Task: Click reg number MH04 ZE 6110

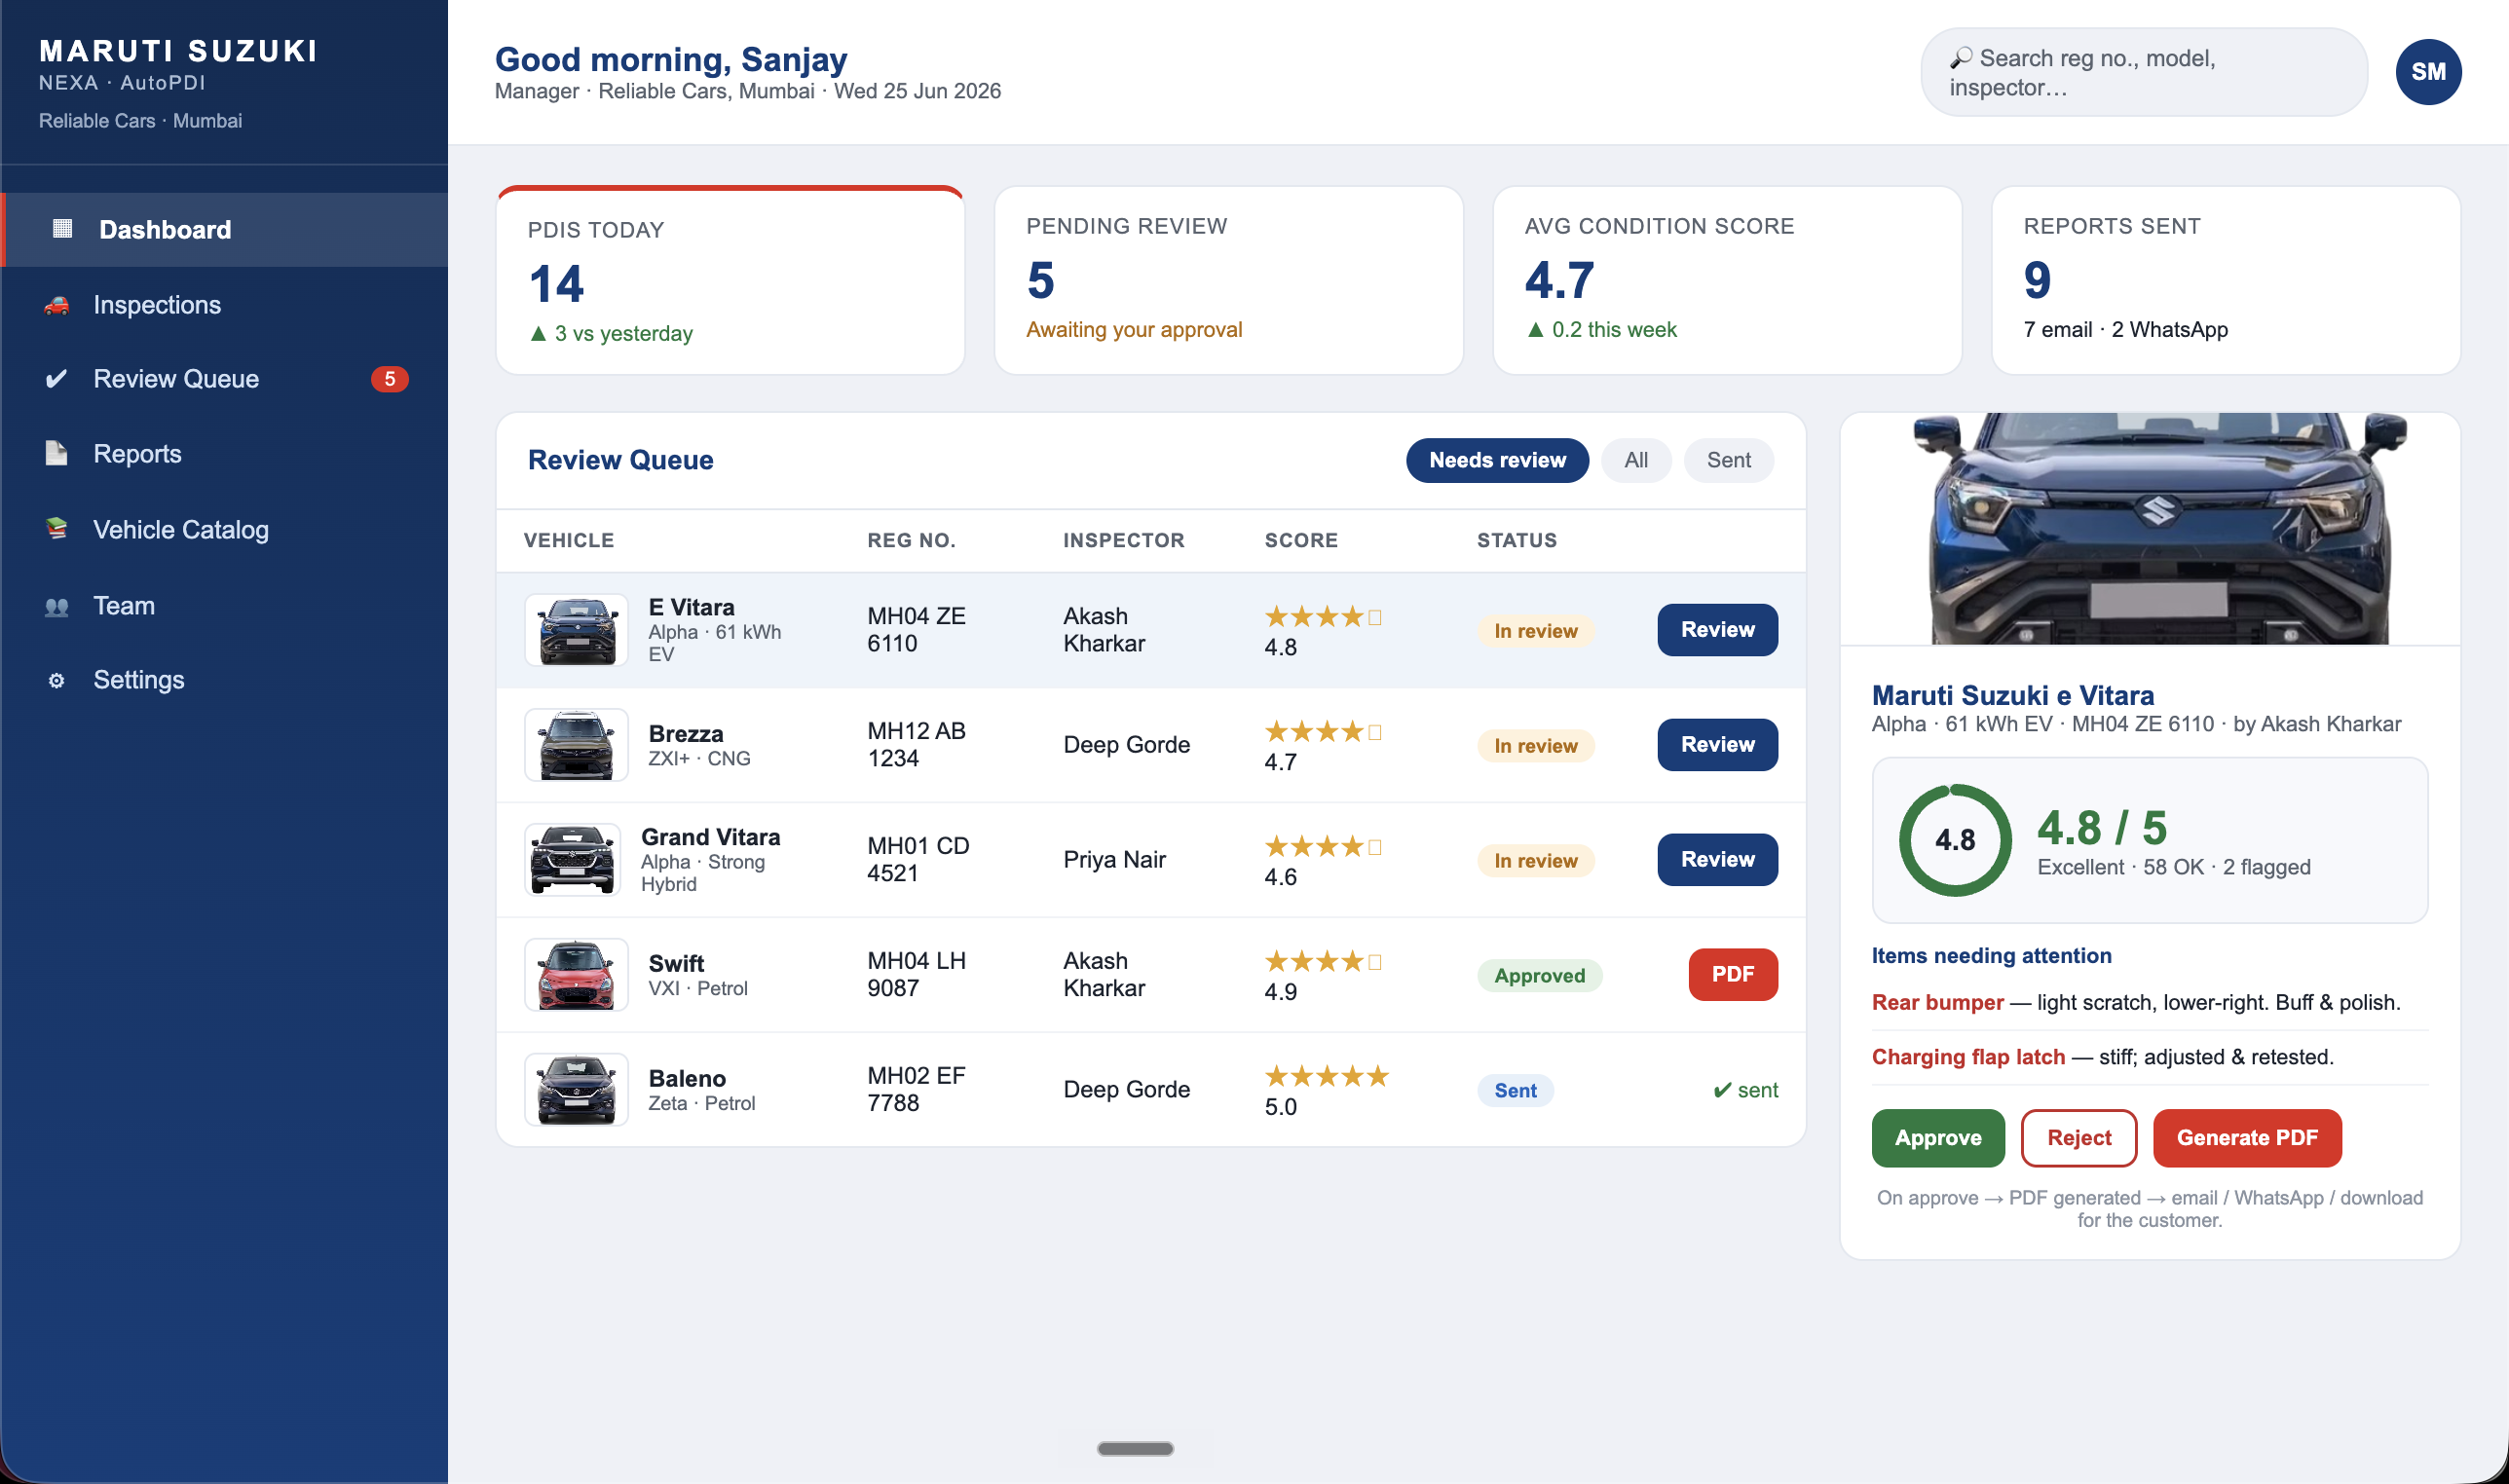Action: [x=916, y=630]
